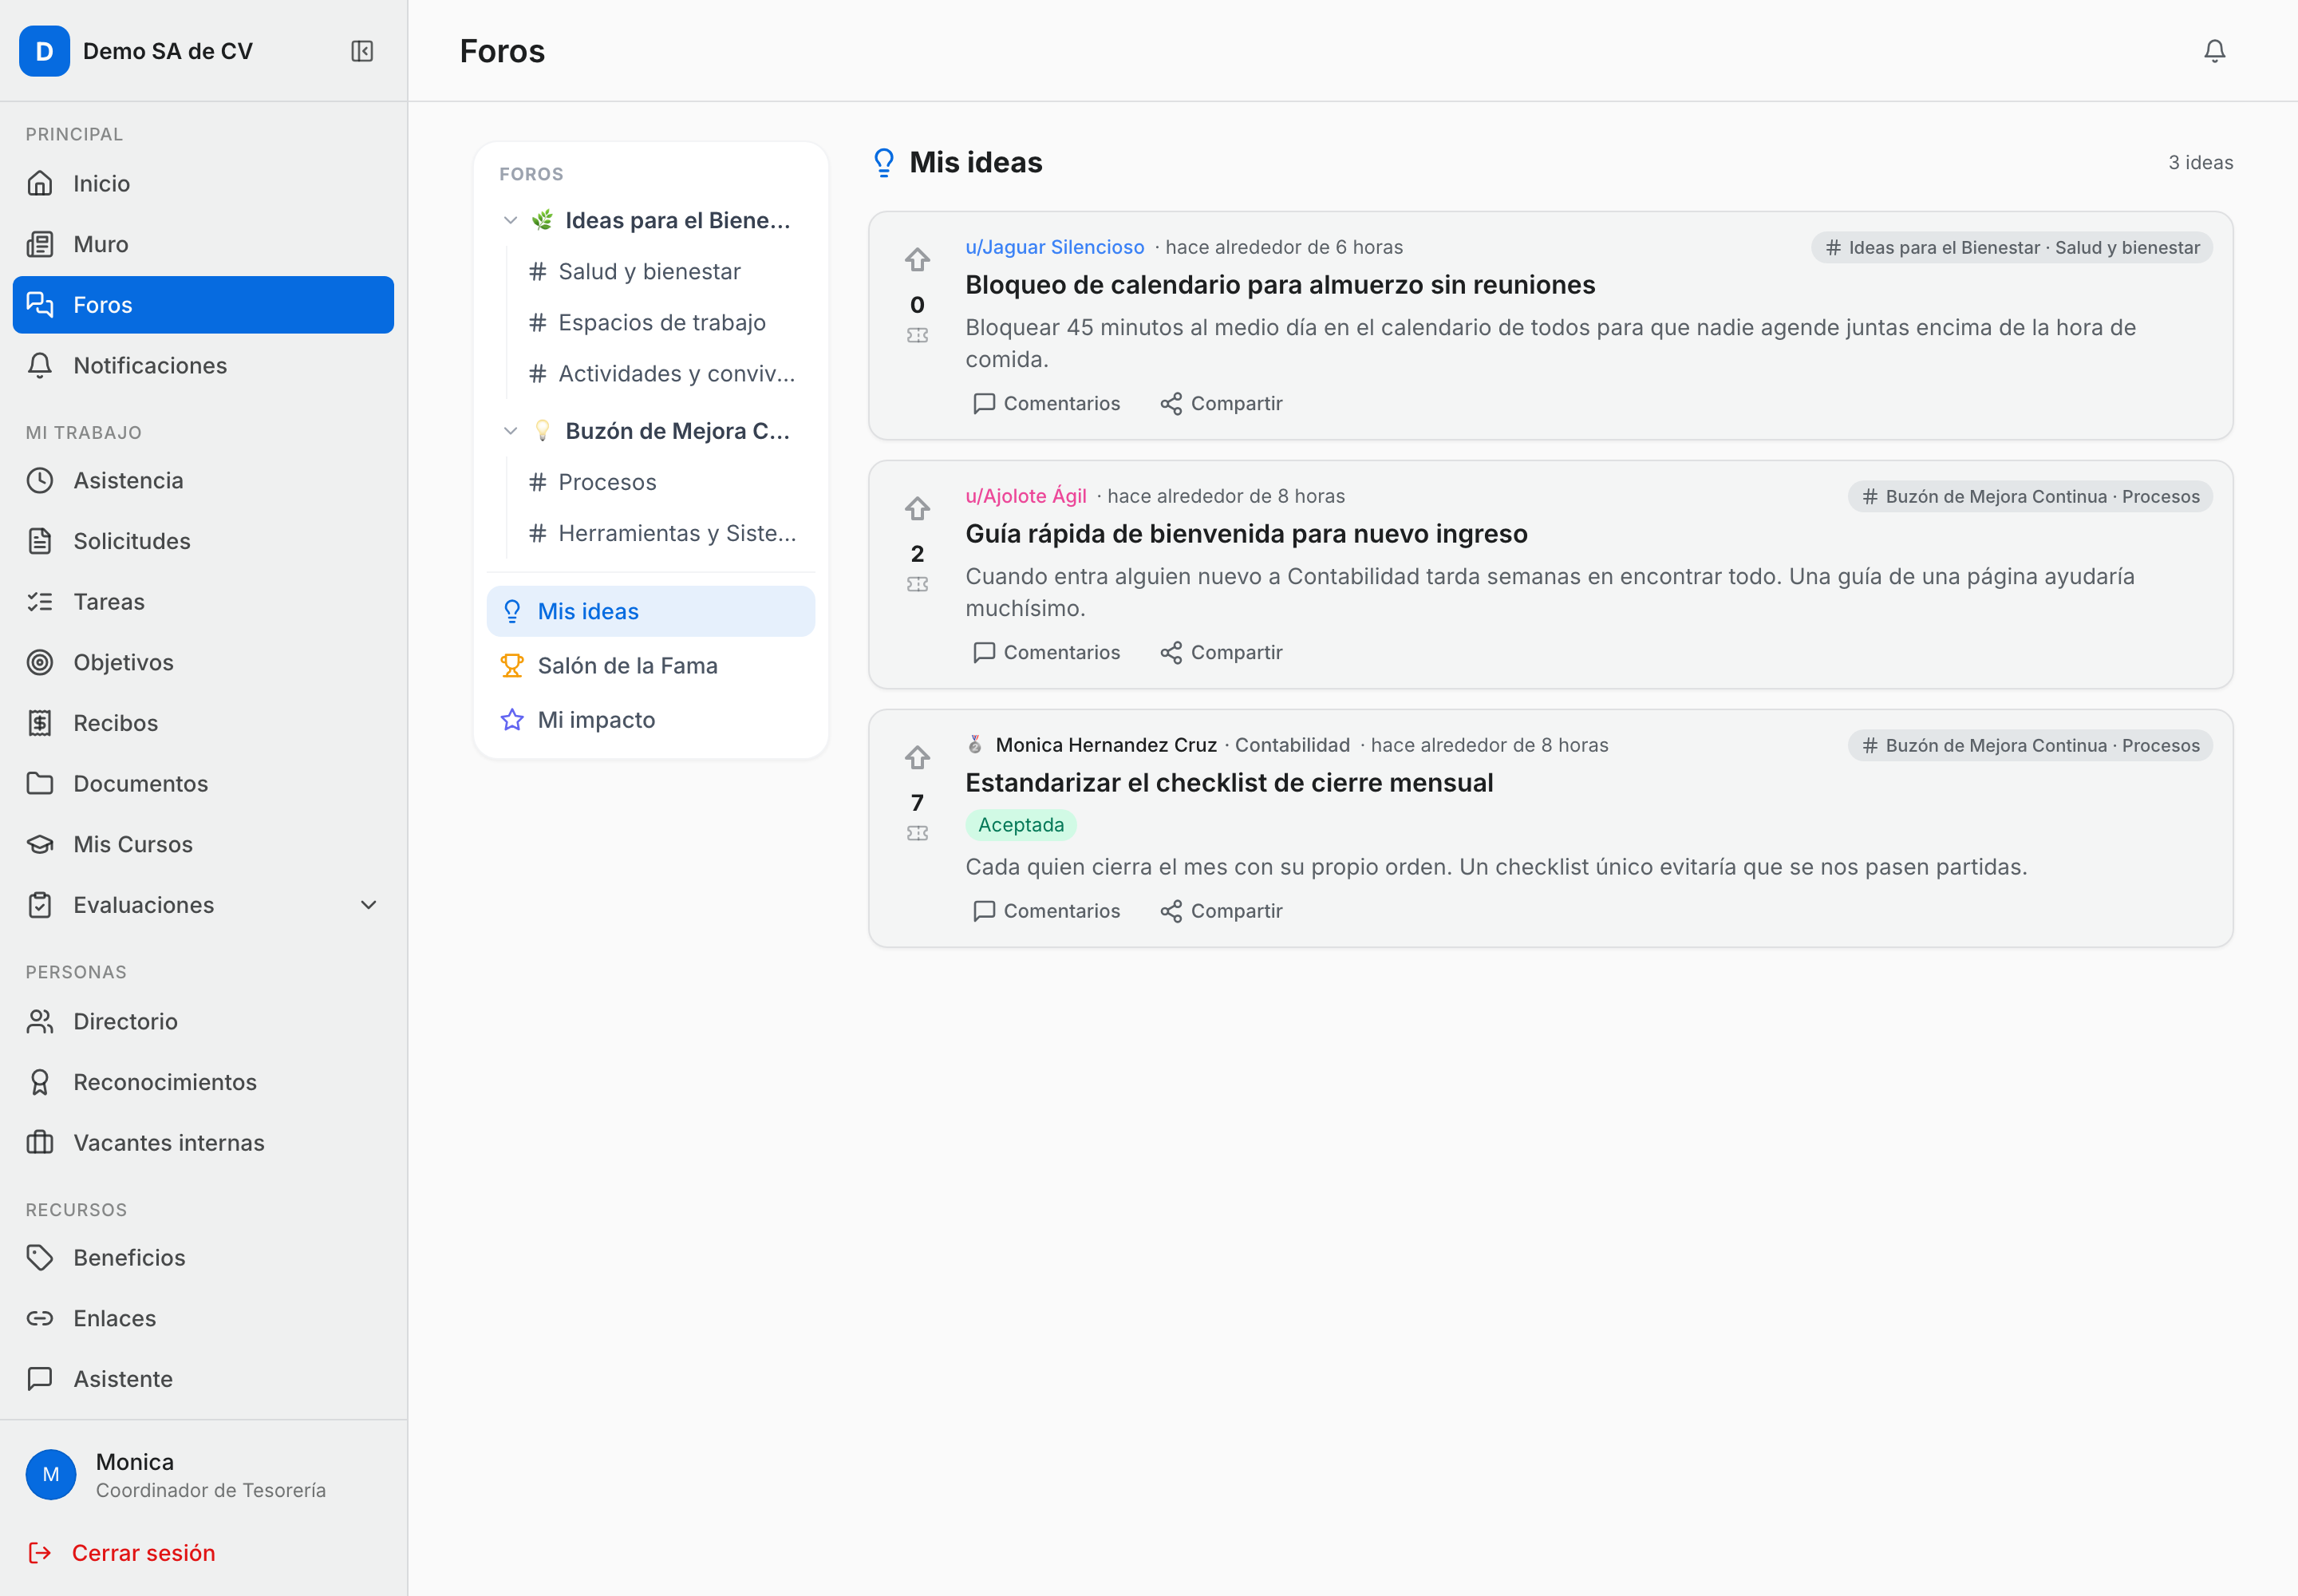This screenshot has width=2298, height=1596.
Task: Click the star icon for Mi impacto
Action: (512, 720)
